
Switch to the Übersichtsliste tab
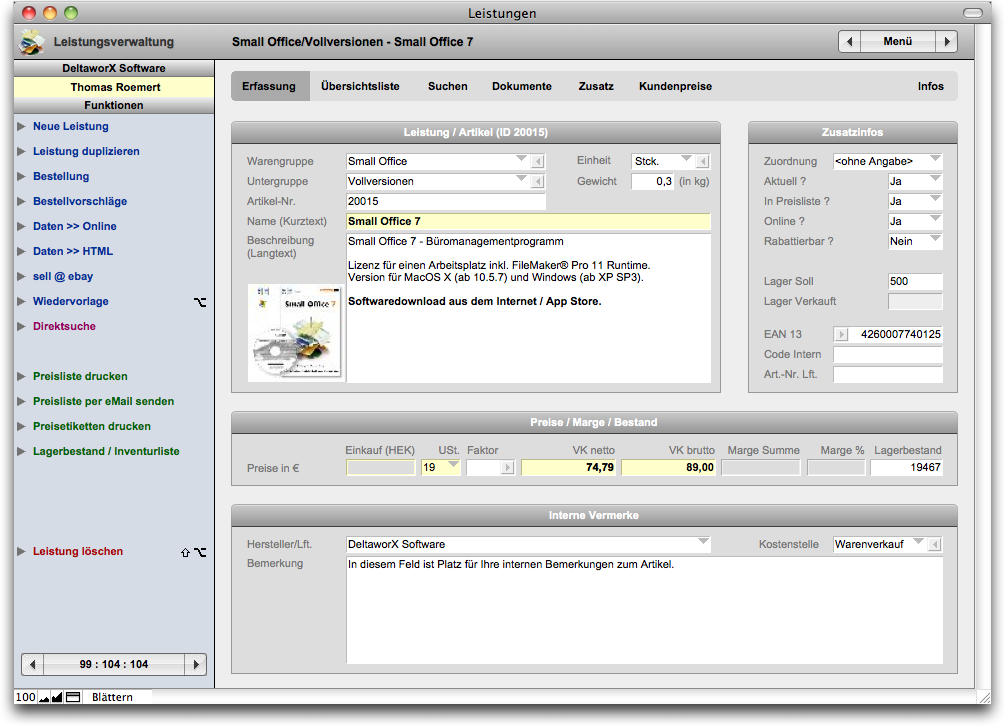pyautogui.click(x=360, y=87)
